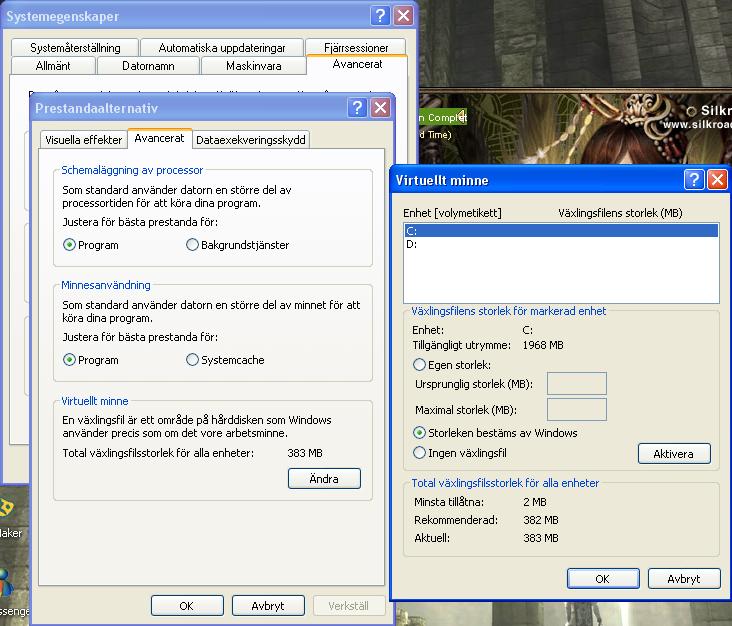732x626 pixels.
Task: Select Storleken bestäms av Windows option
Action: (420, 433)
